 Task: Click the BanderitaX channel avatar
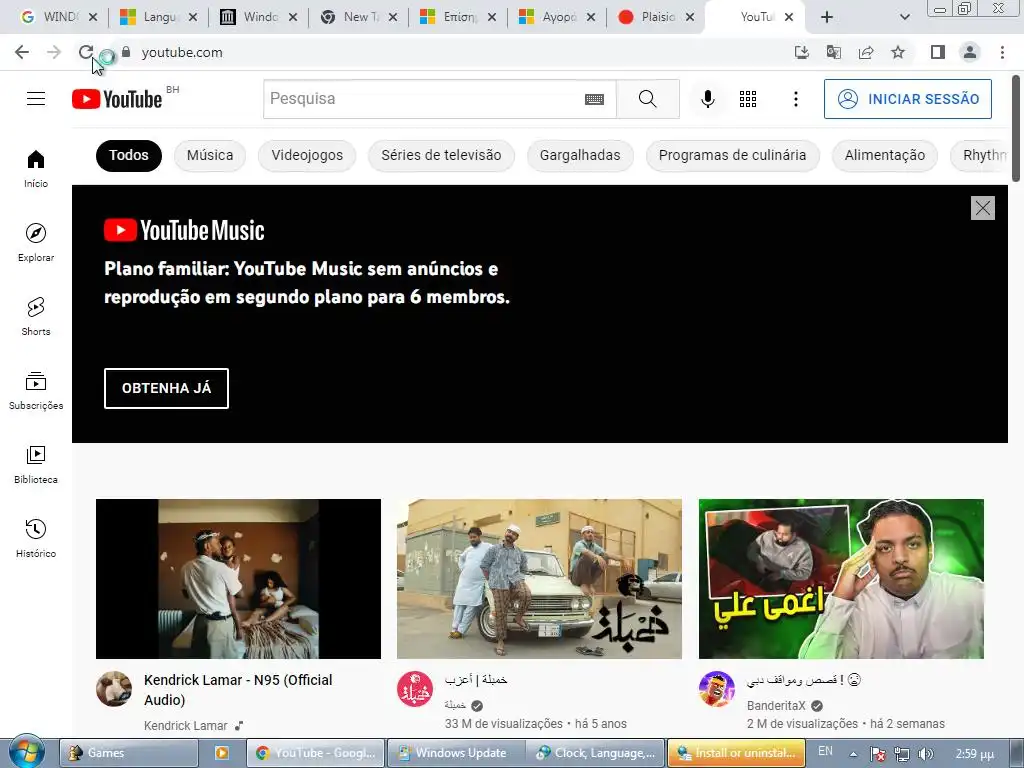coord(716,689)
